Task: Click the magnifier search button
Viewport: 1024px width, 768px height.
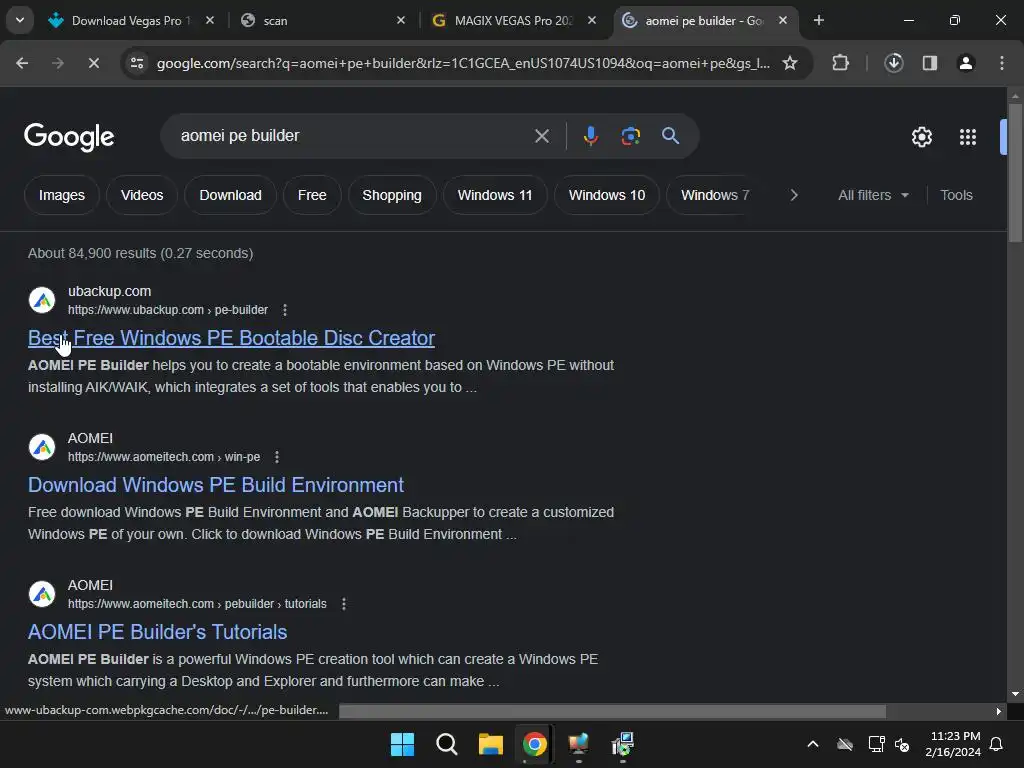Action: pos(670,136)
